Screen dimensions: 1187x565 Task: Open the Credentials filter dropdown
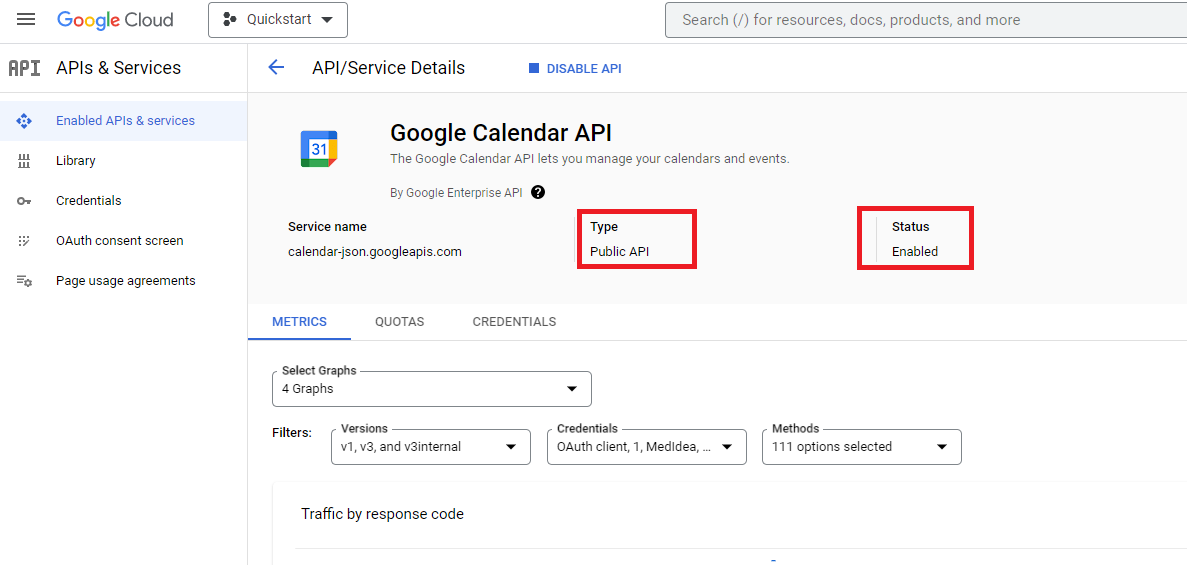click(x=646, y=447)
